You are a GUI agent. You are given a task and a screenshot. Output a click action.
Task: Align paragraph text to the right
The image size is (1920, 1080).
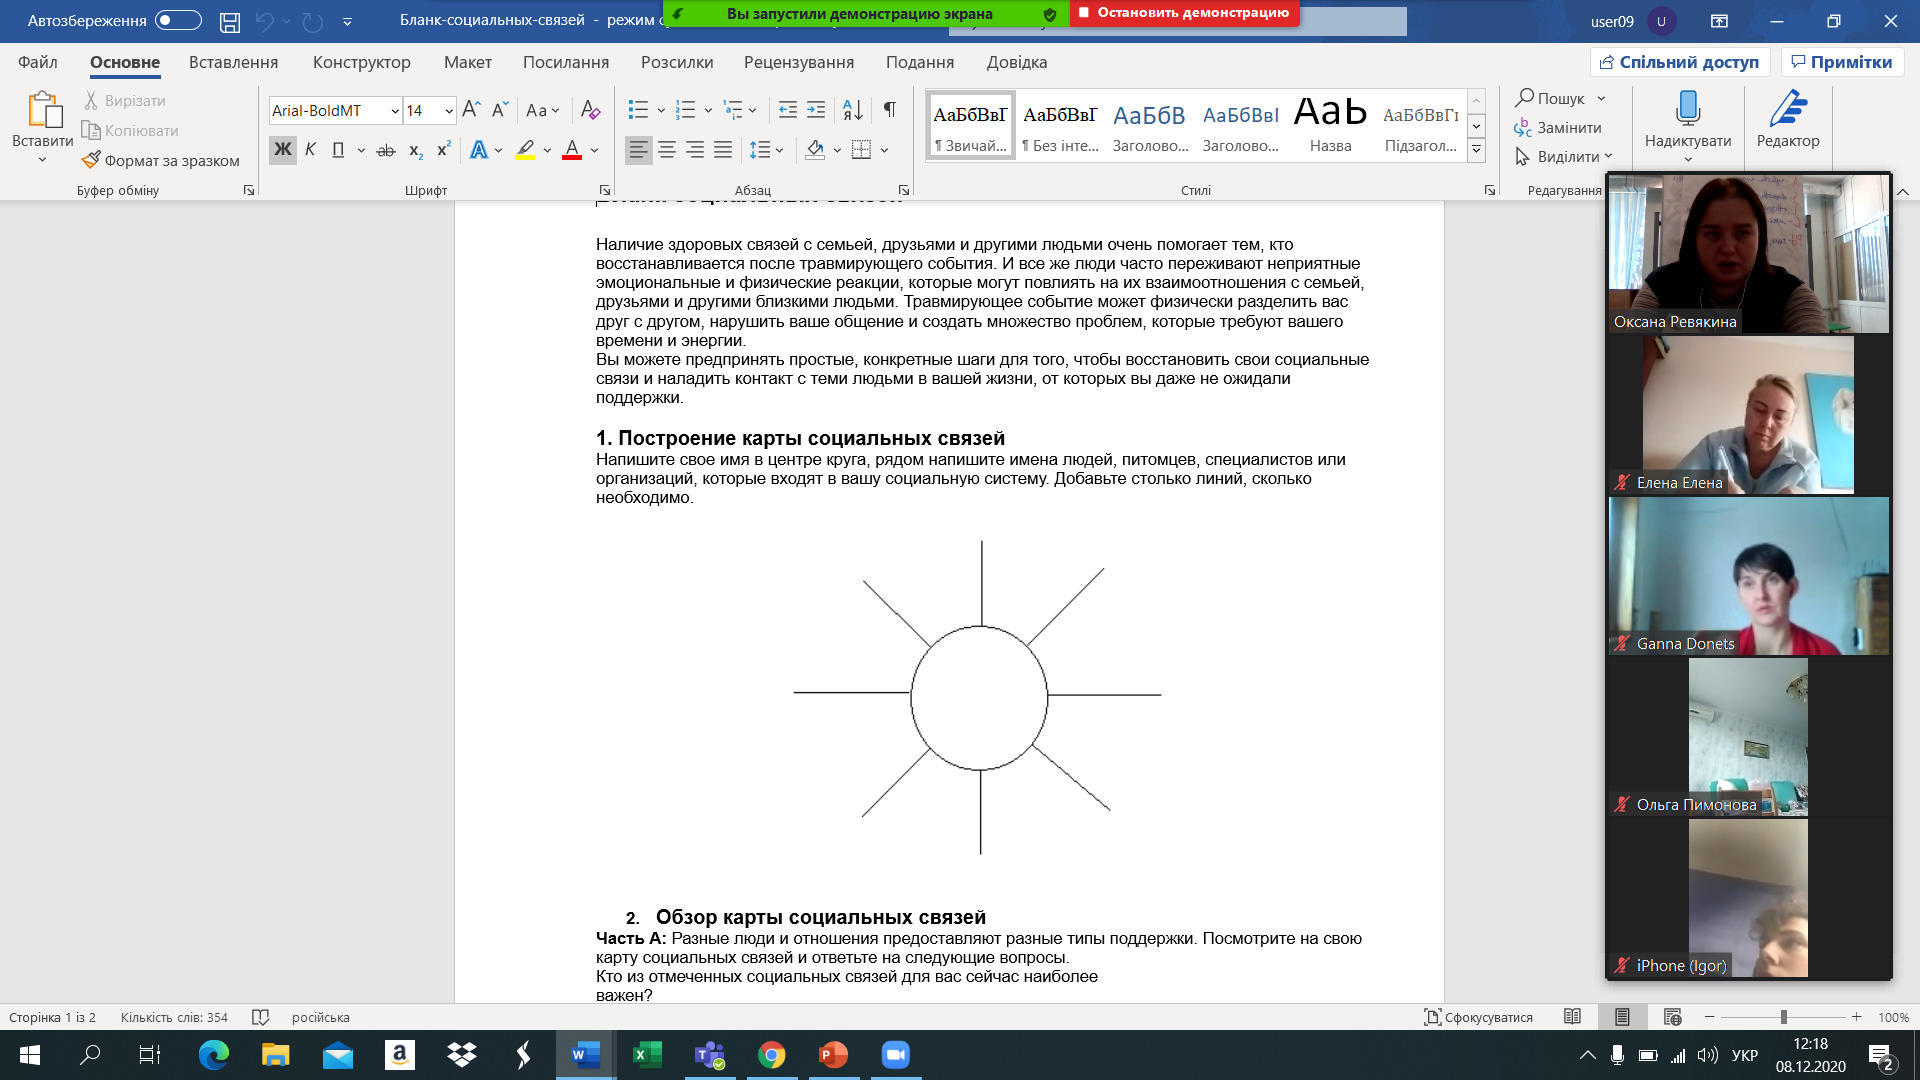[x=695, y=150]
